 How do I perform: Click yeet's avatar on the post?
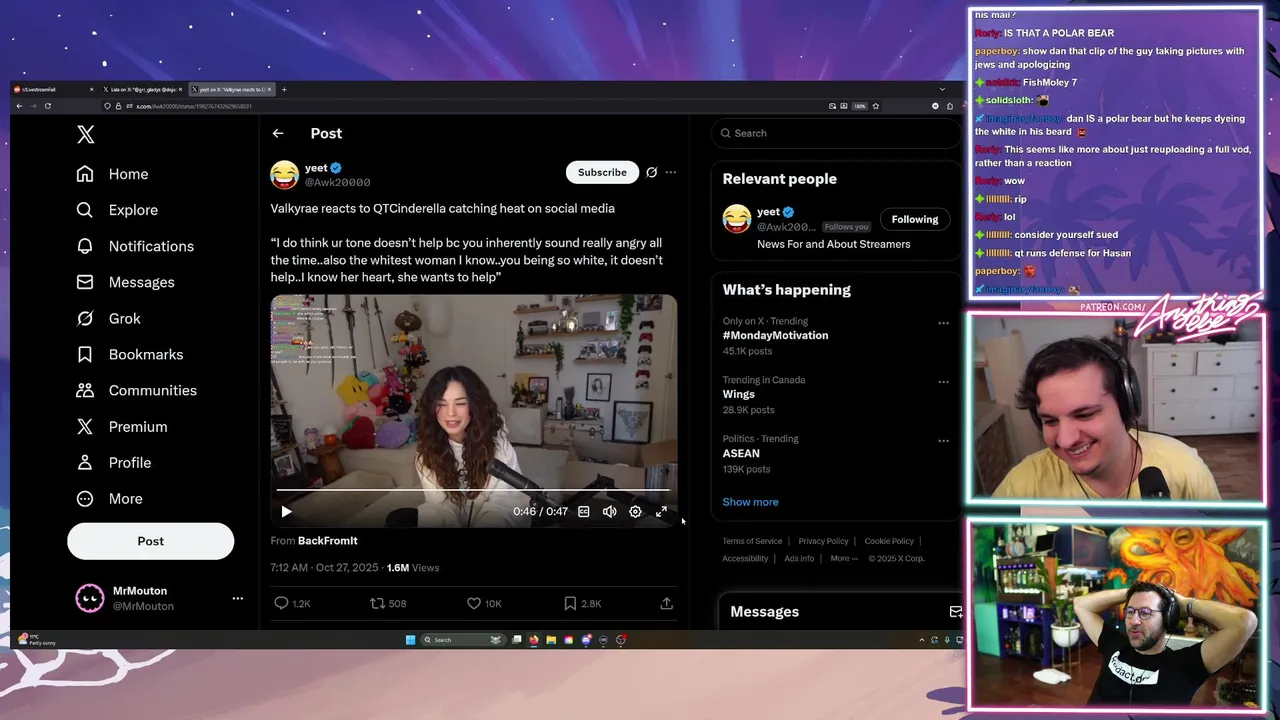(x=285, y=175)
